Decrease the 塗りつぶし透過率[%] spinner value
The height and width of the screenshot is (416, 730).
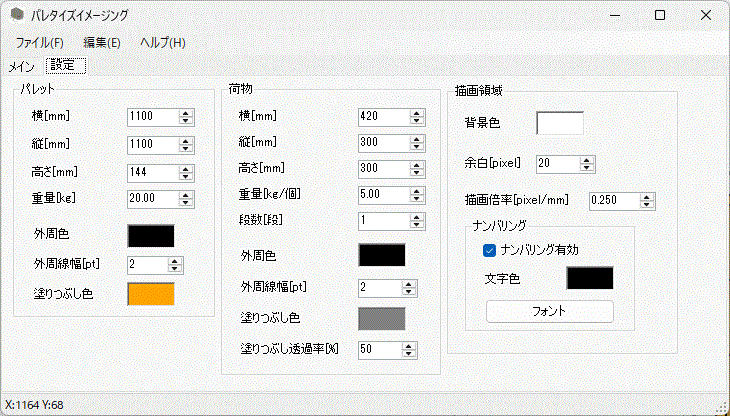pos(409,354)
